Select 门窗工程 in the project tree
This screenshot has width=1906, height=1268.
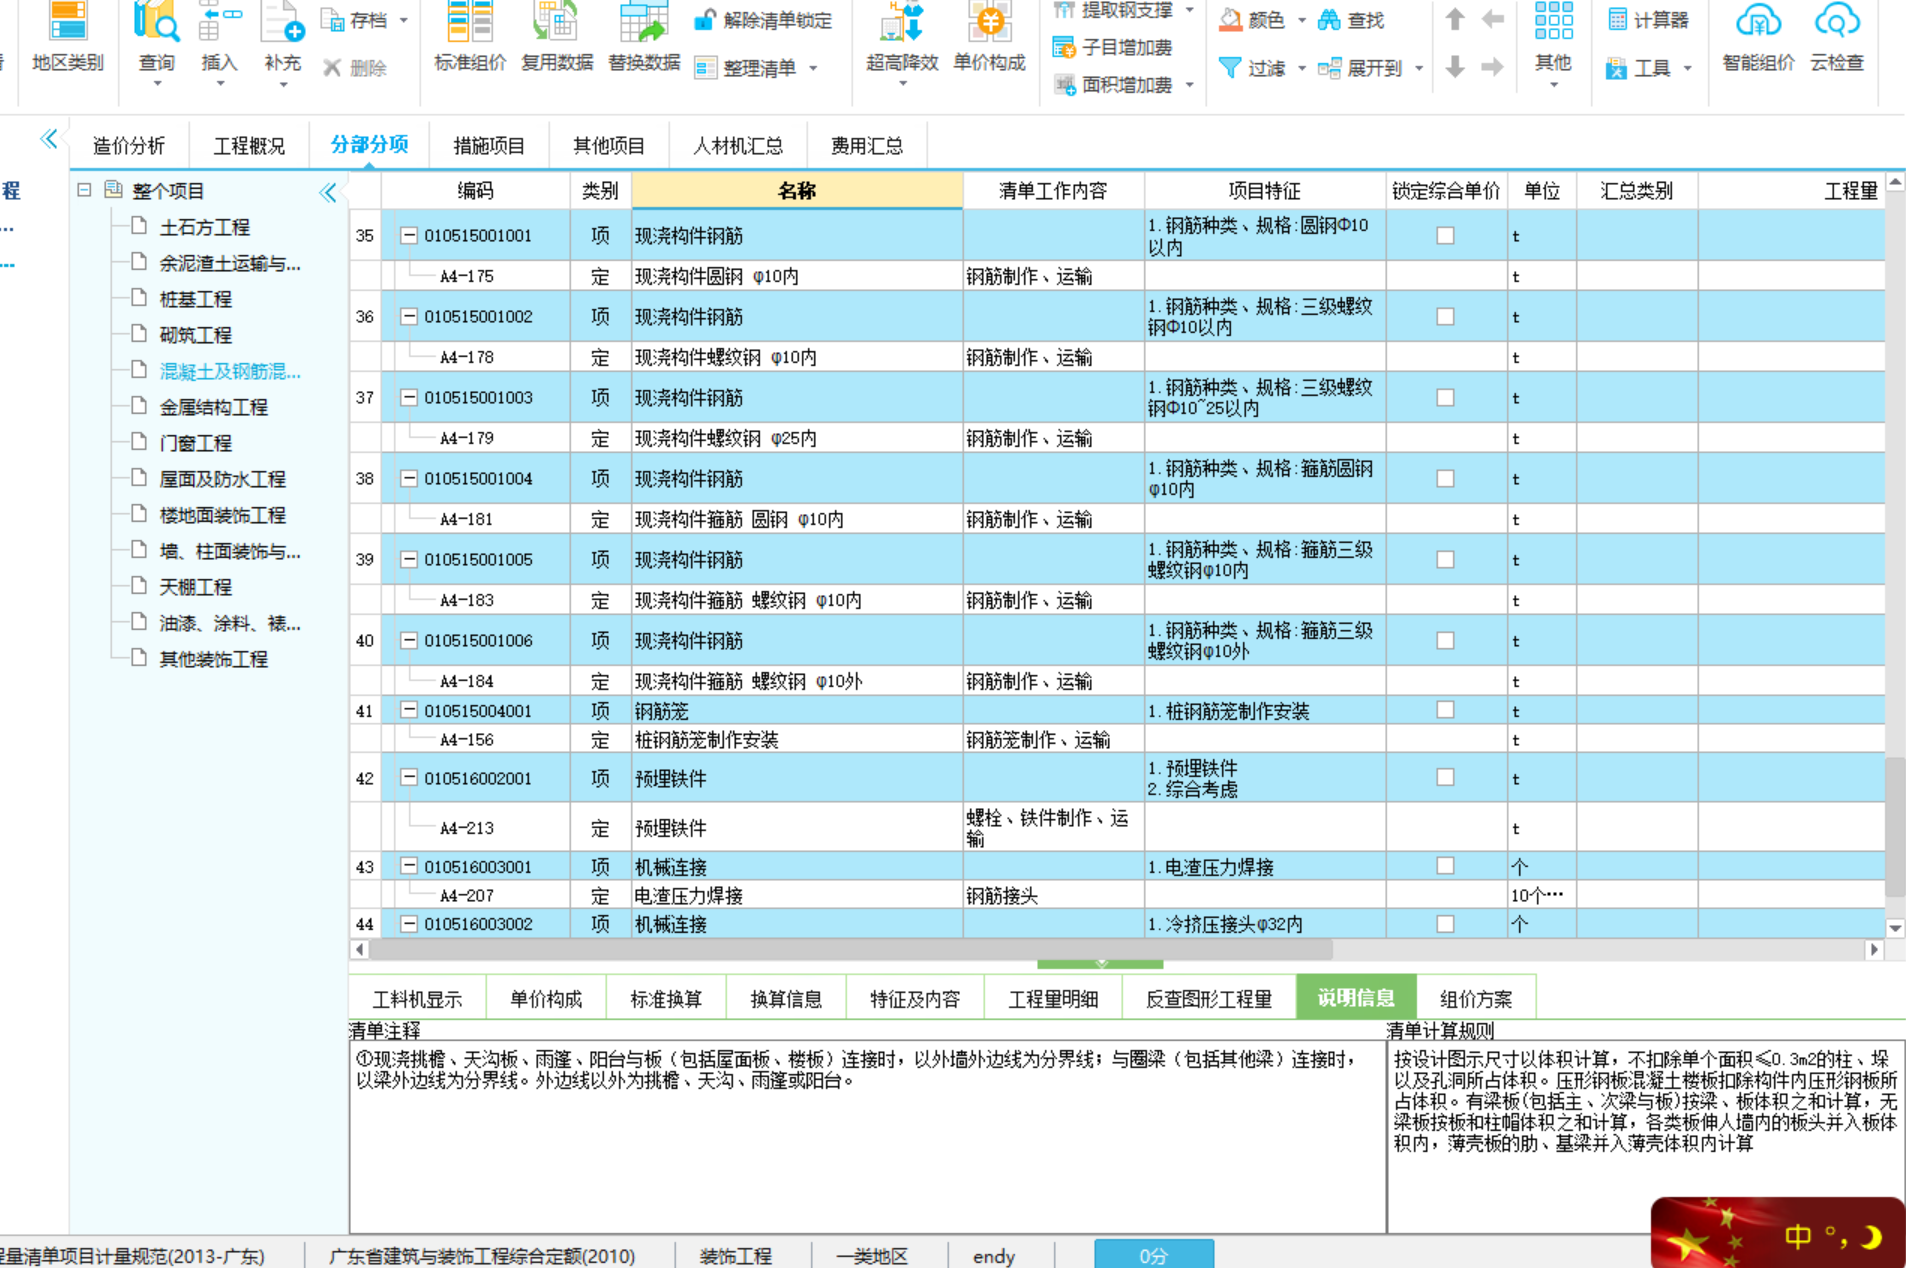pos(195,443)
